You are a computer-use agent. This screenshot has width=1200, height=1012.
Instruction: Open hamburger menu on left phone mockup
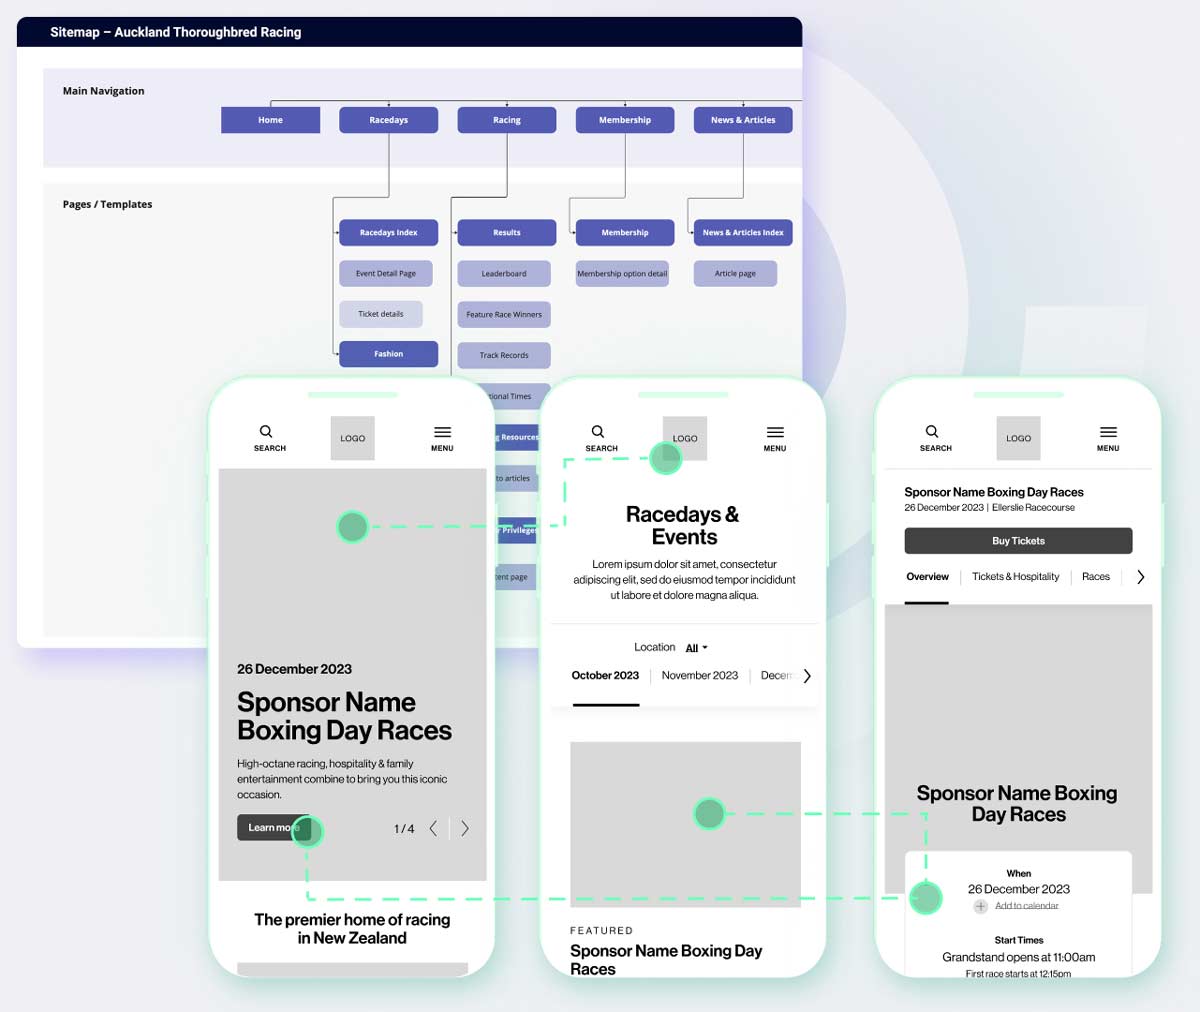(x=442, y=432)
